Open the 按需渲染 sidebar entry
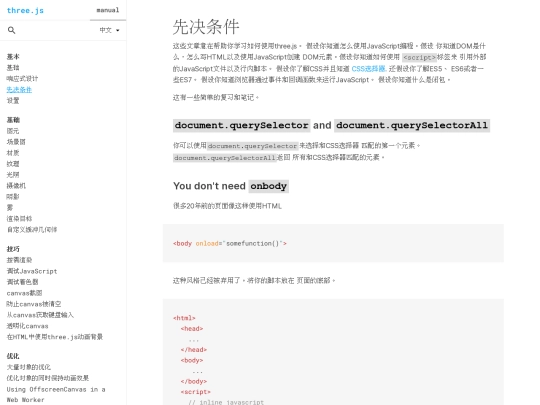 click(x=19, y=260)
